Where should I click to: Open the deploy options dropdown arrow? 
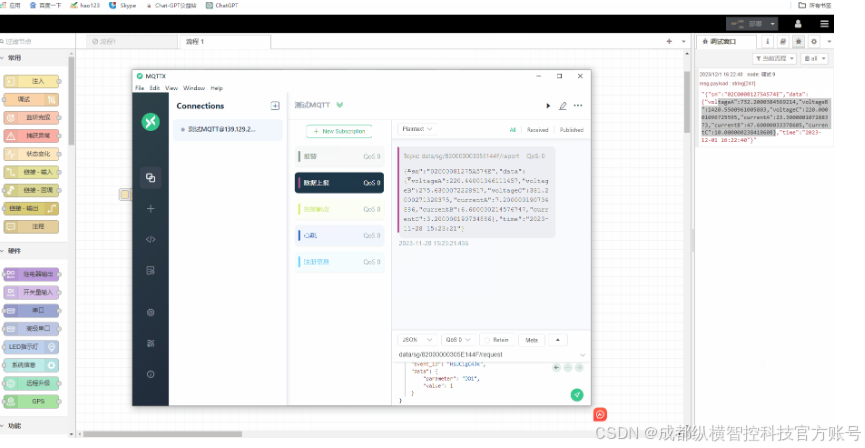coord(772,24)
